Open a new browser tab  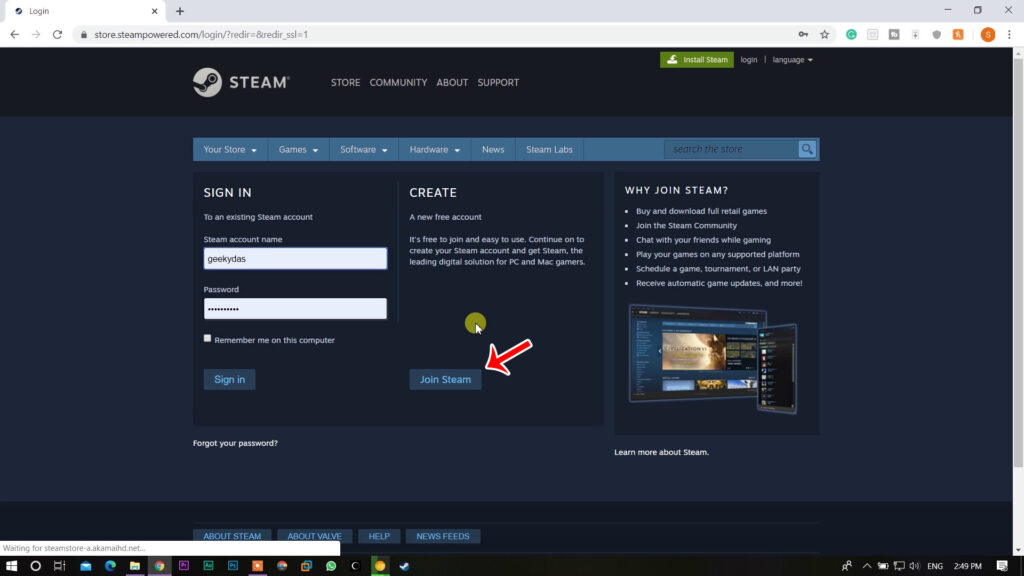coord(180,11)
